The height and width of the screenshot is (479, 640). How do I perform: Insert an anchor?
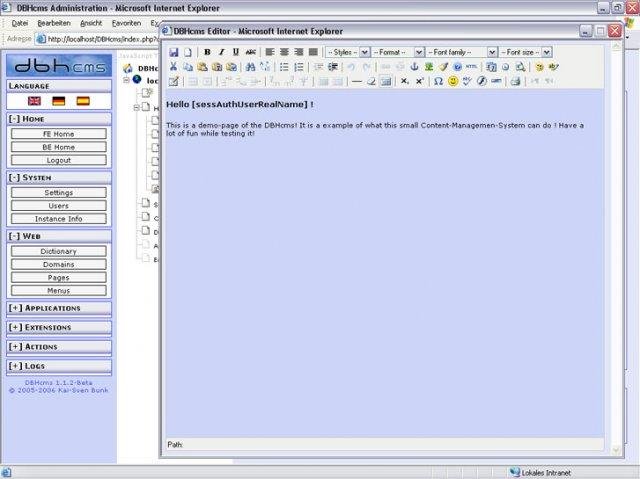(414, 67)
